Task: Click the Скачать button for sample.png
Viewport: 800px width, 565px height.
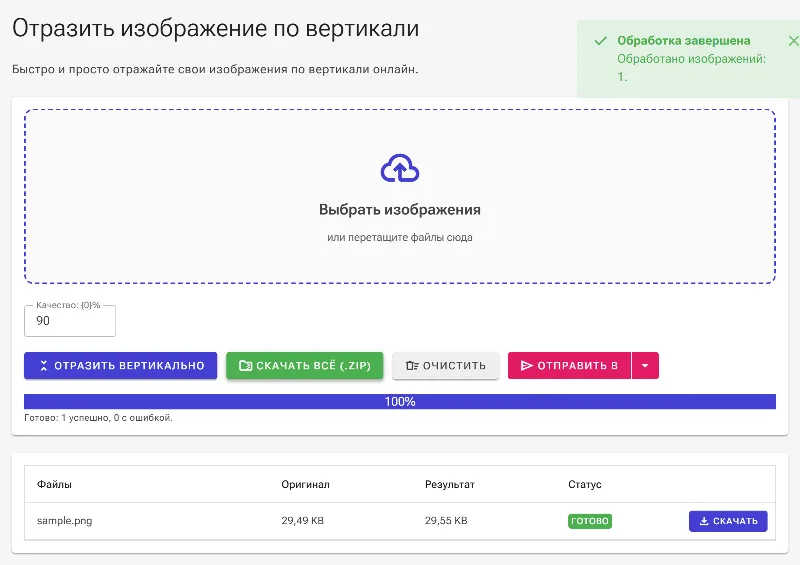Action: pyautogui.click(x=728, y=521)
